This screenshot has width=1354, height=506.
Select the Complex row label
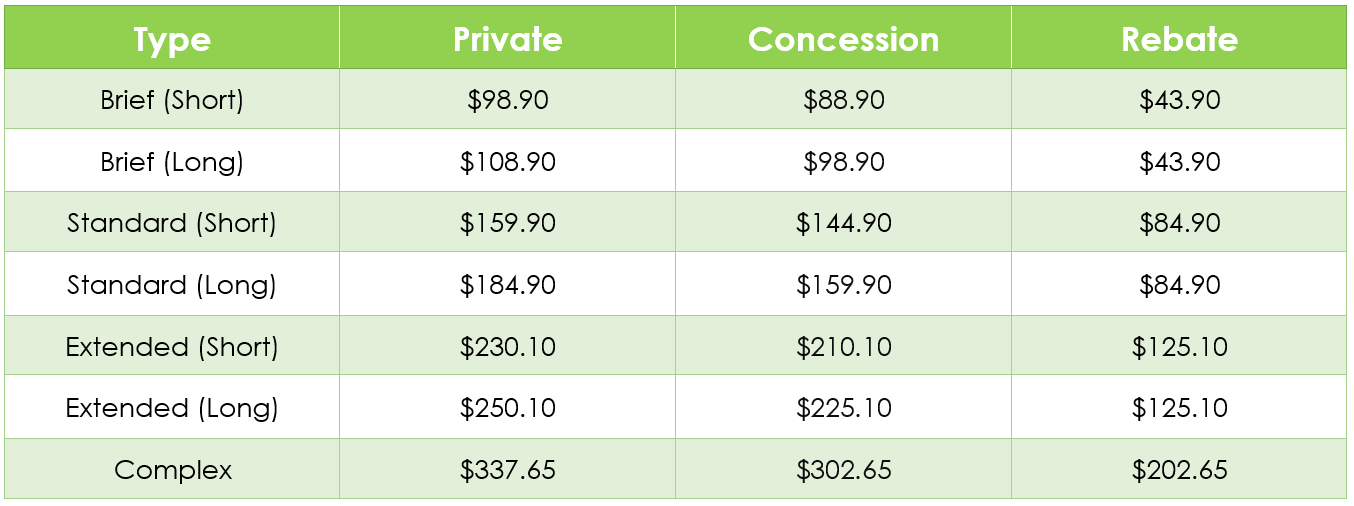(x=173, y=470)
